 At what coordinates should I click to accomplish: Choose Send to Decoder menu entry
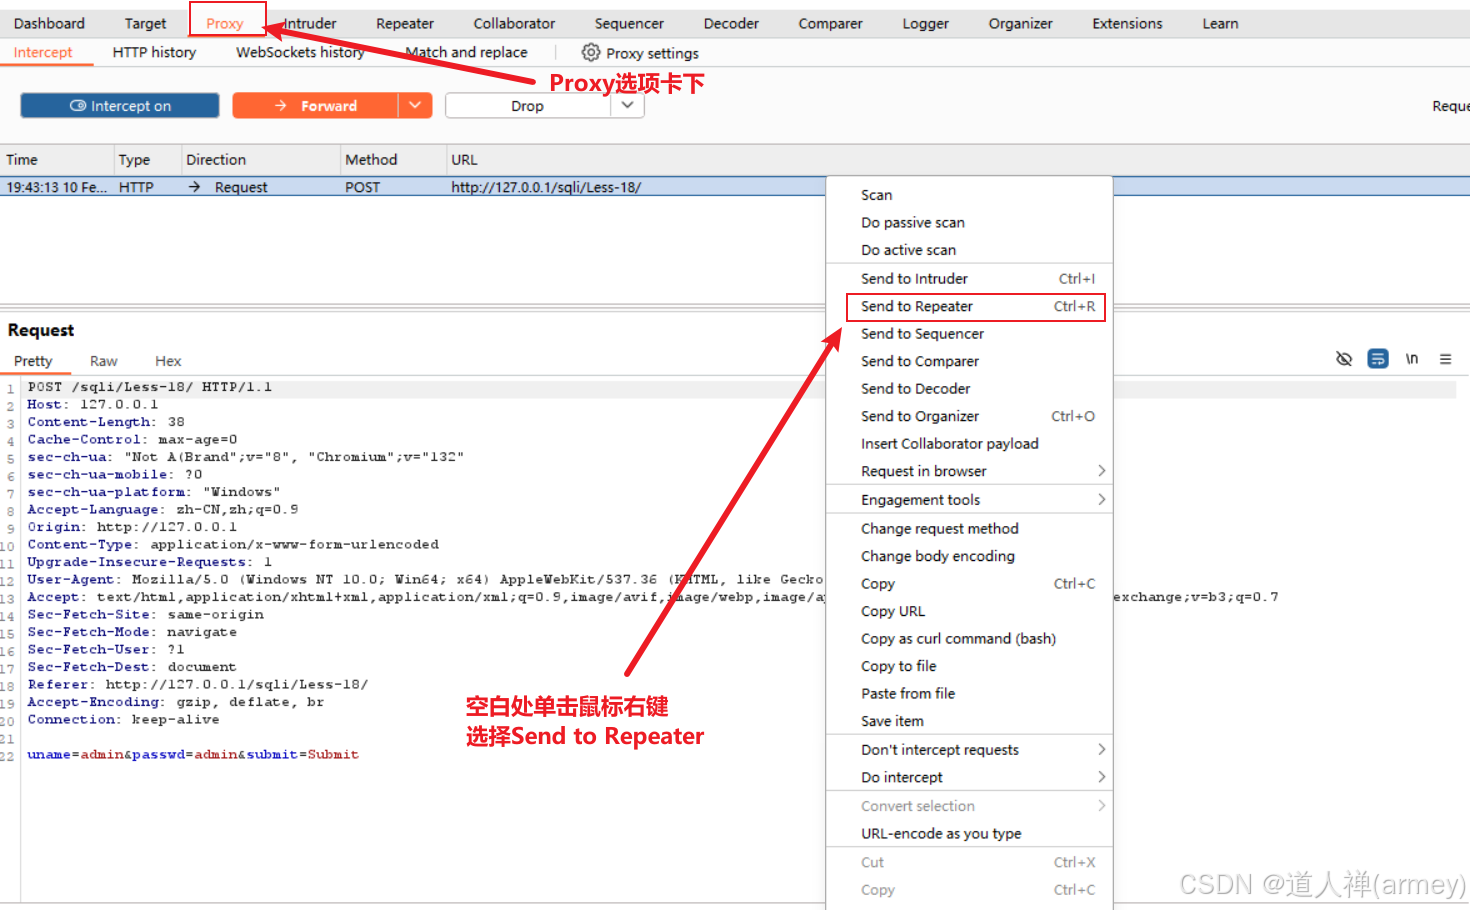969,388
